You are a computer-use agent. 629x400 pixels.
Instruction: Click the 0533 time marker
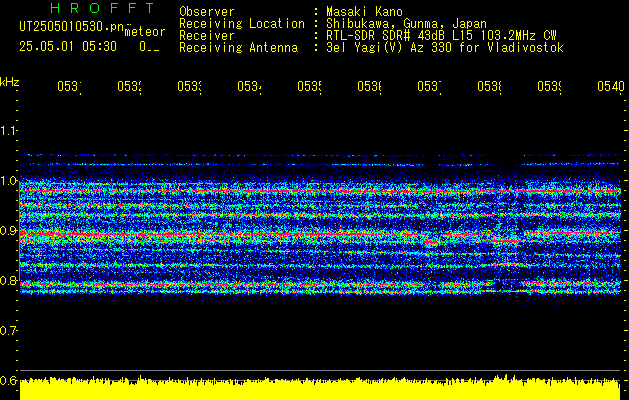pyautogui.click(x=189, y=86)
